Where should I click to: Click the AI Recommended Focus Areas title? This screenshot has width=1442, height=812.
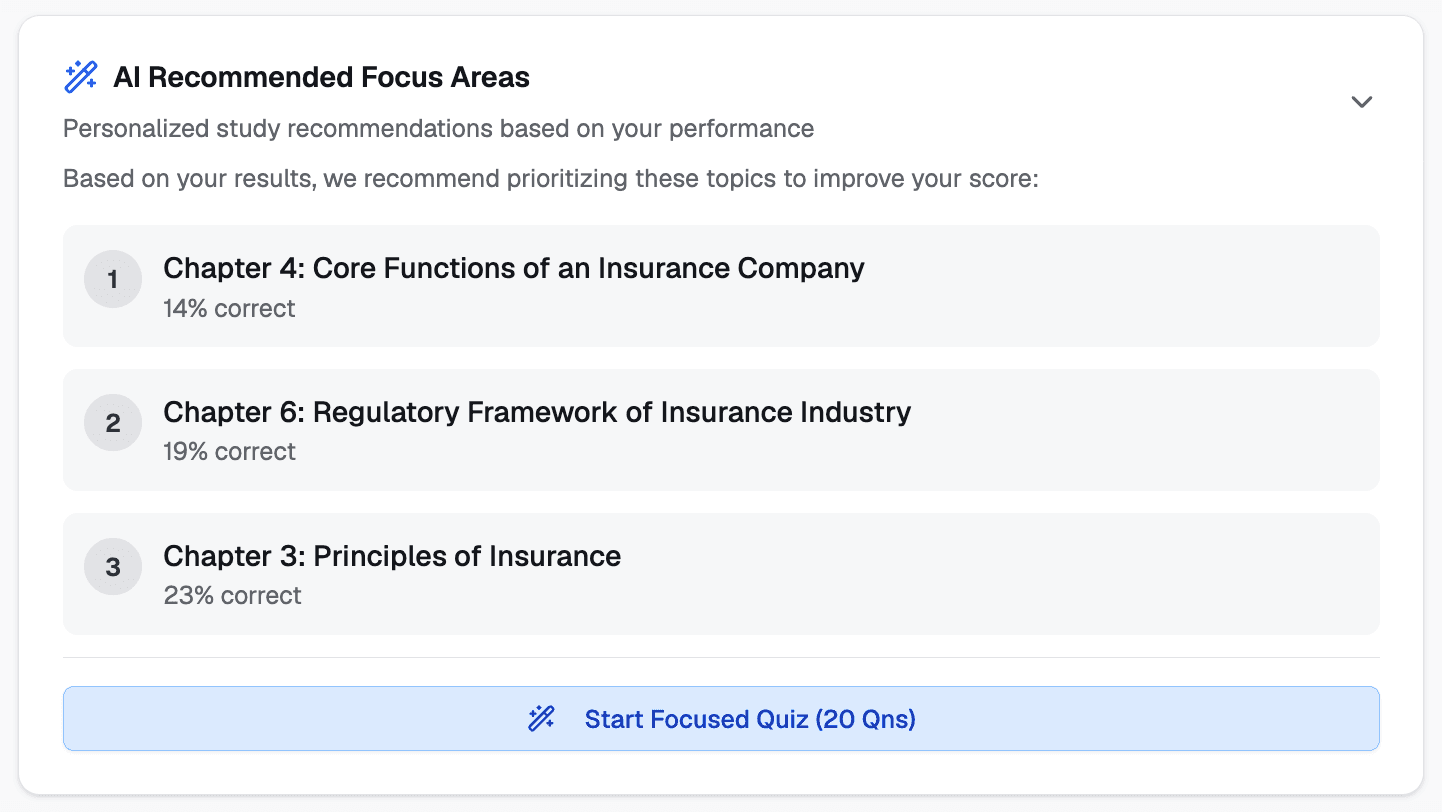pyautogui.click(x=322, y=77)
